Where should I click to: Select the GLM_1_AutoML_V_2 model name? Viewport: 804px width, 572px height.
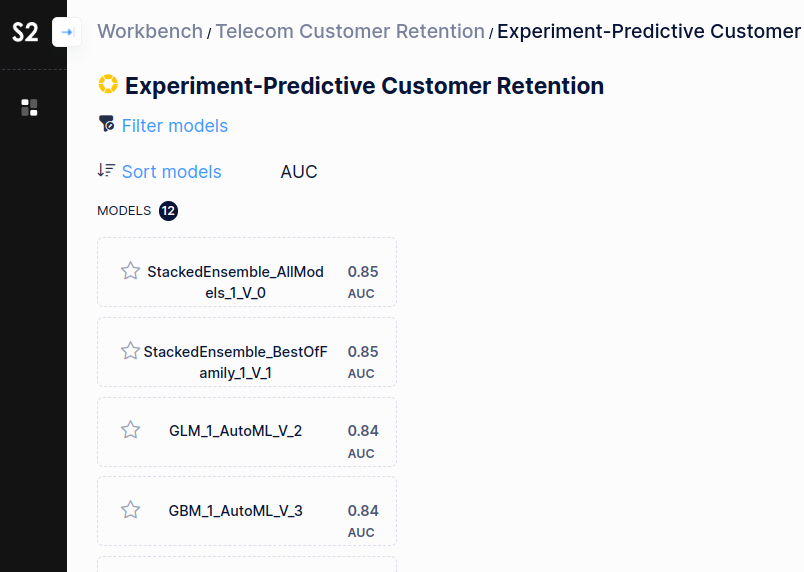tap(235, 431)
